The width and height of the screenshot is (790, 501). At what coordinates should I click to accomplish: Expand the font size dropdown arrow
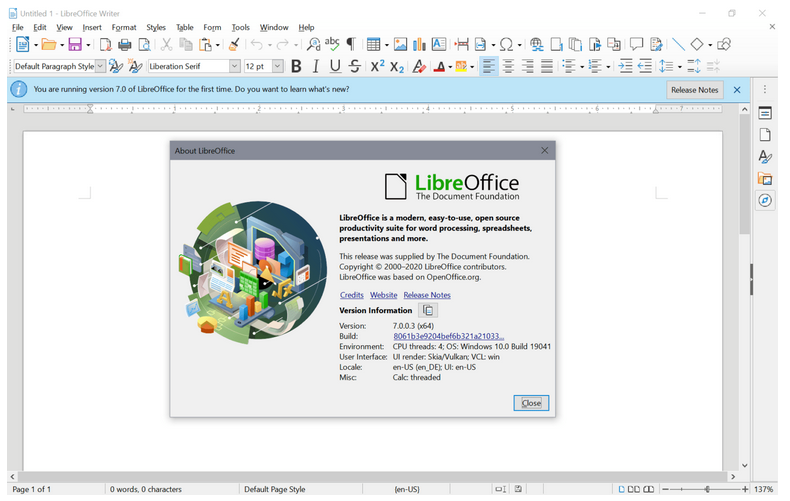[277, 66]
